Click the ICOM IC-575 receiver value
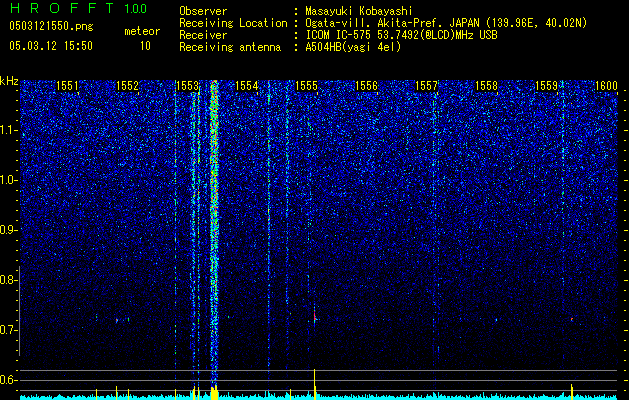Screen dimensions: 629x400 pyautogui.click(x=401, y=35)
